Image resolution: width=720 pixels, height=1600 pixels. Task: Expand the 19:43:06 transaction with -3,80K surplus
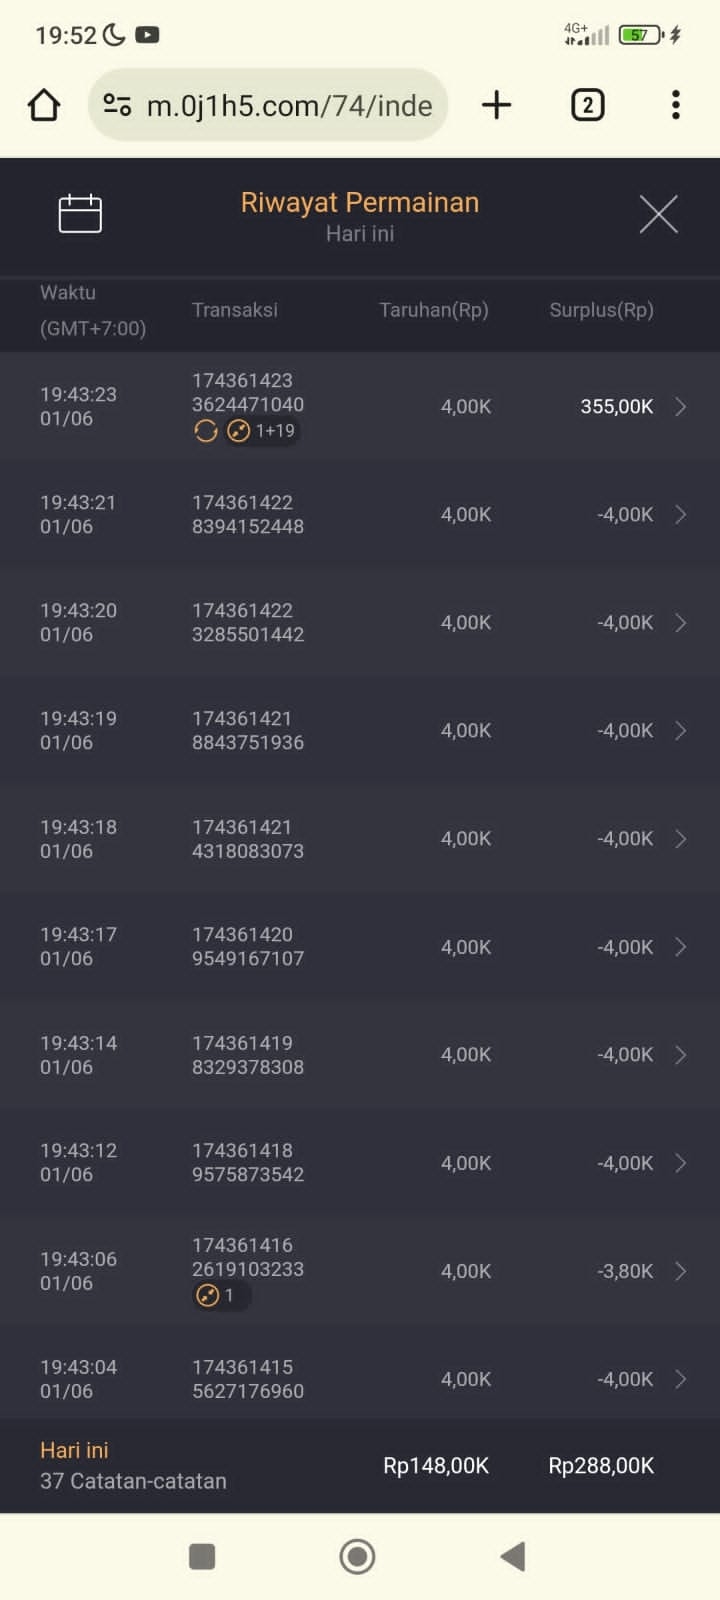680,1271
